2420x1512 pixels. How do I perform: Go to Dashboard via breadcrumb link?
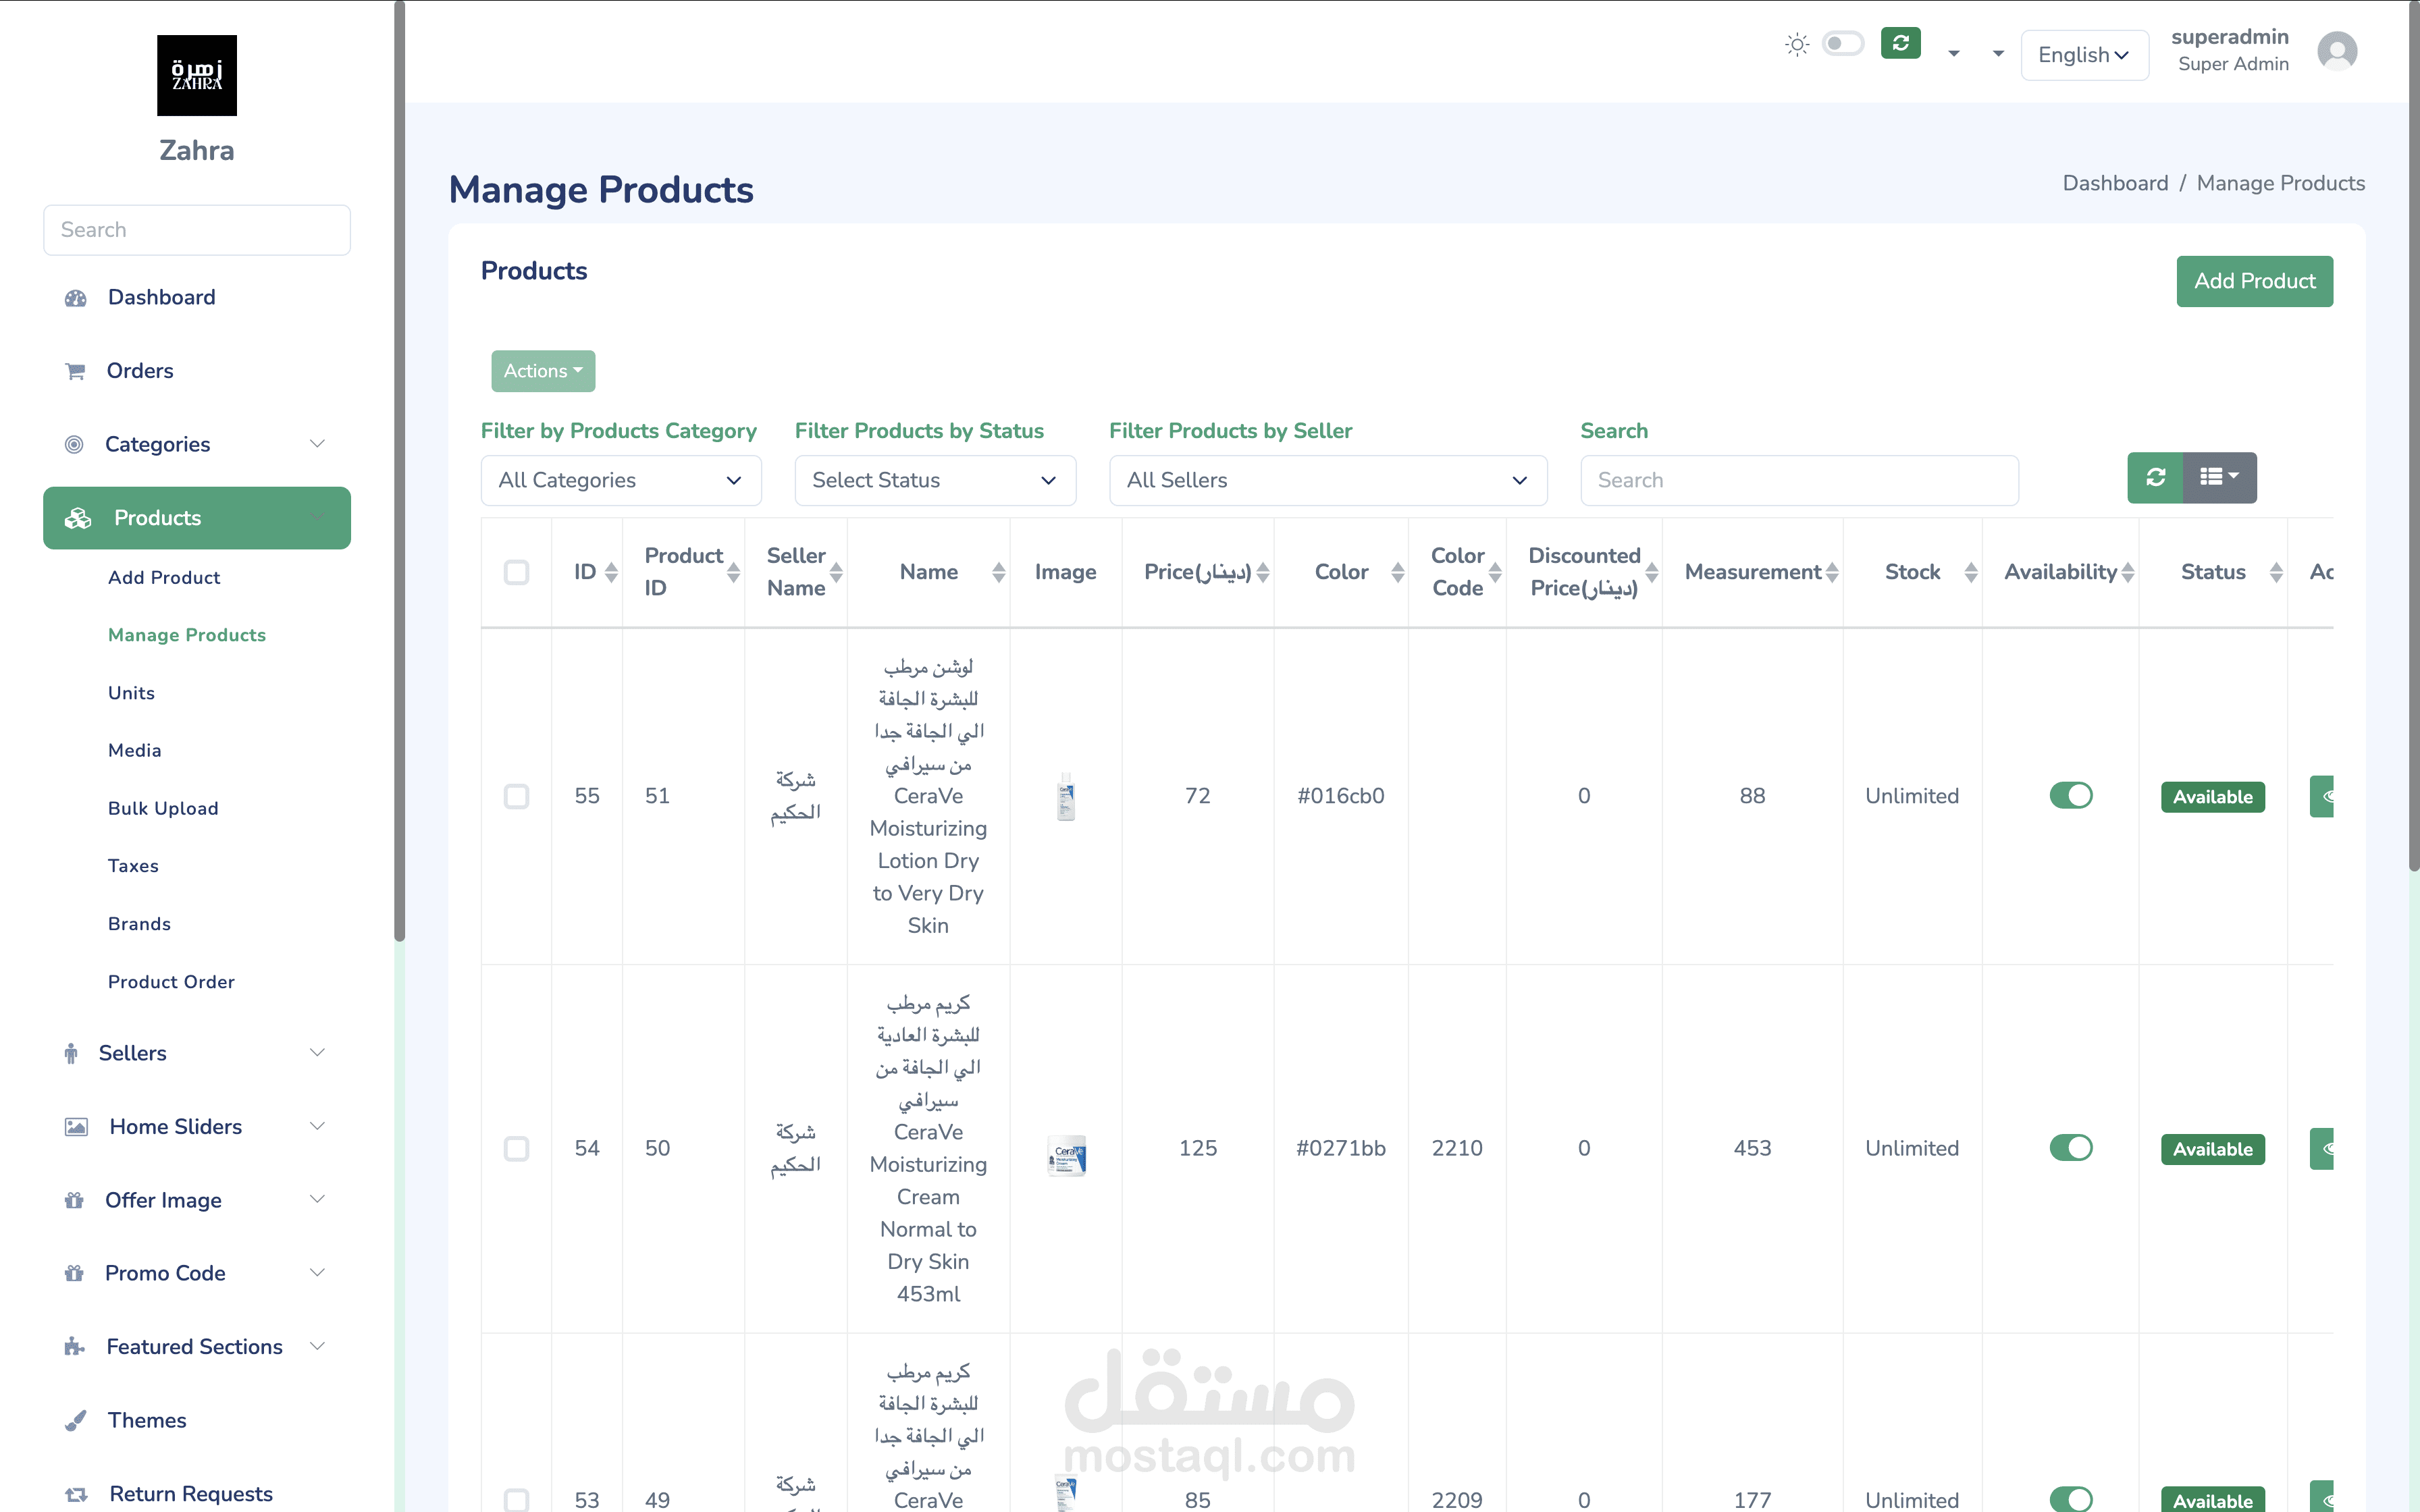[x=2115, y=183]
